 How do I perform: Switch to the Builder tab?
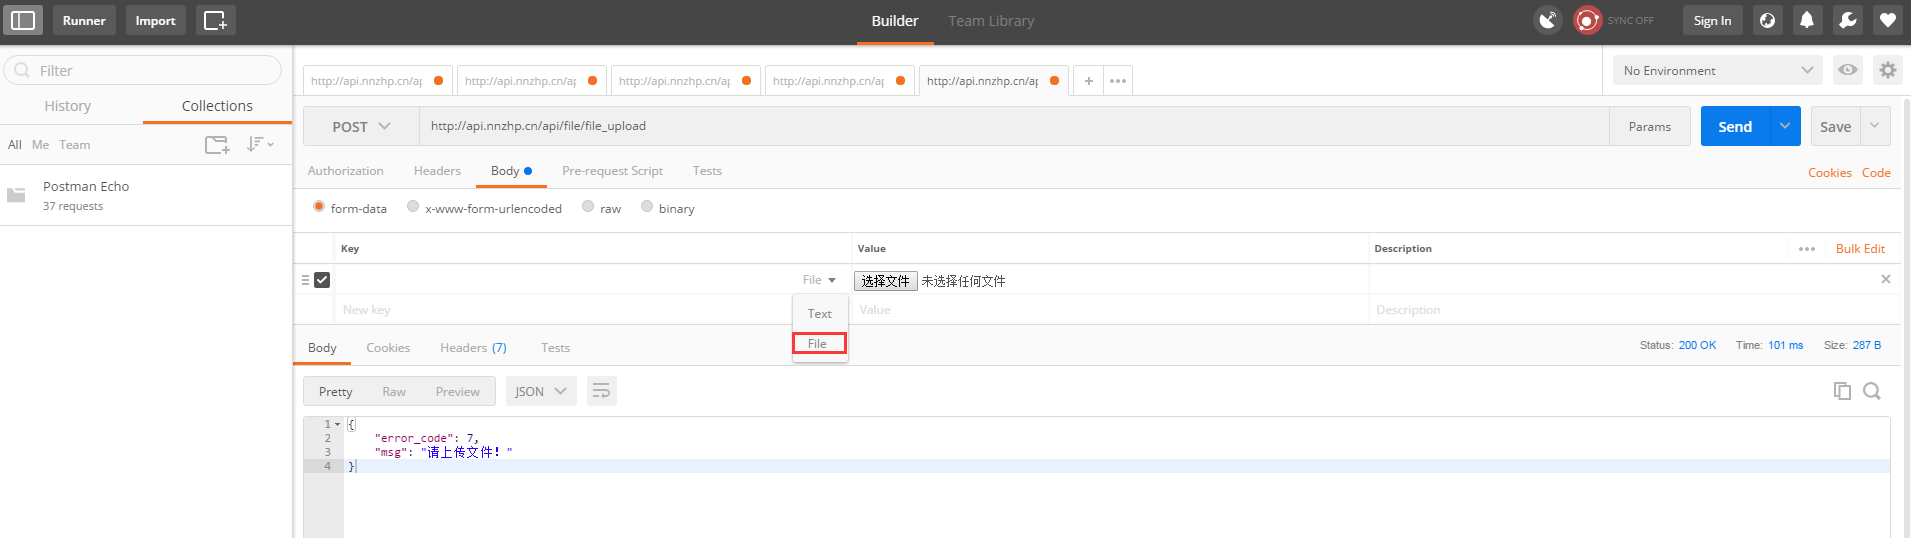click(x=895, y=21)
